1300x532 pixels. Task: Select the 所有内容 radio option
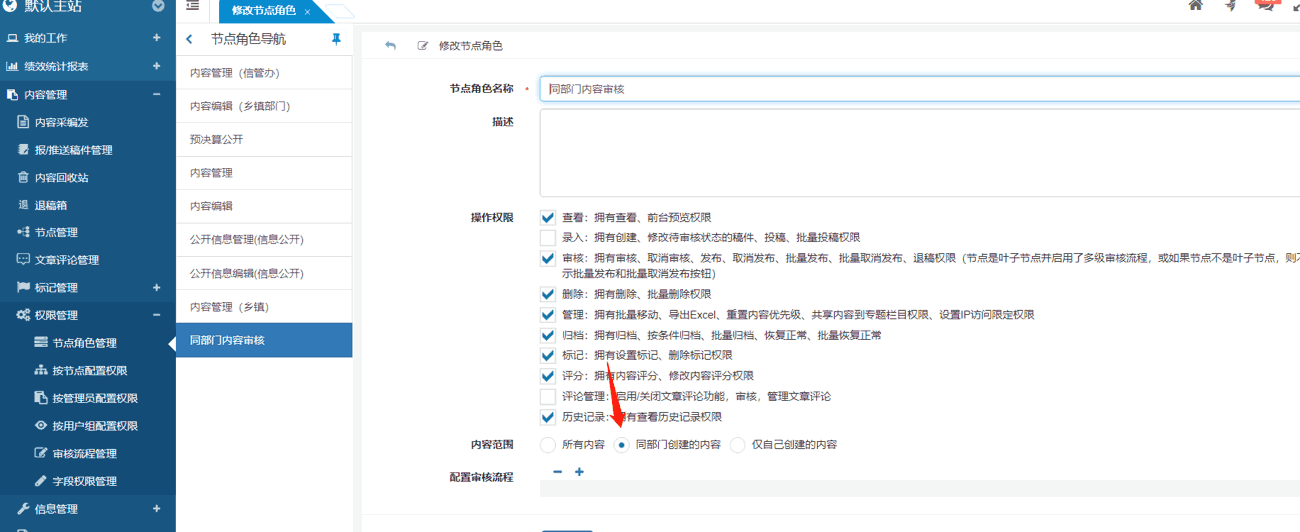click(x=547, y=445)
